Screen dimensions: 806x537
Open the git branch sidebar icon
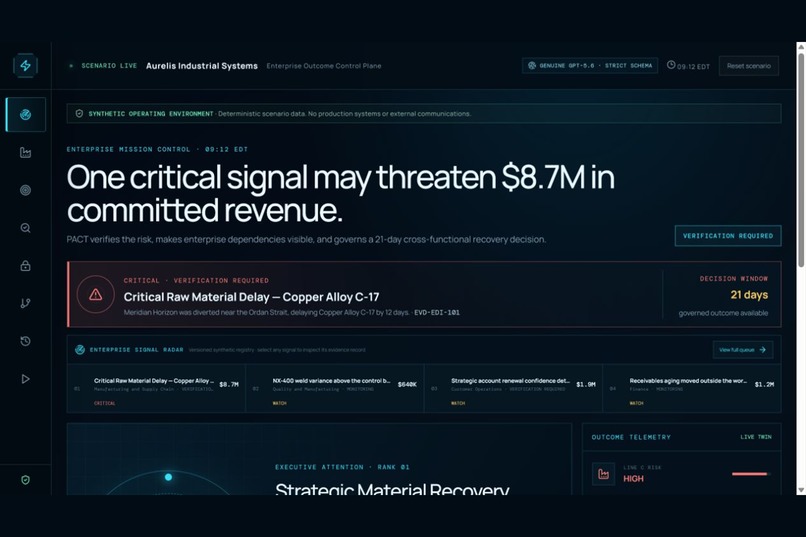(x=25, y=303)
